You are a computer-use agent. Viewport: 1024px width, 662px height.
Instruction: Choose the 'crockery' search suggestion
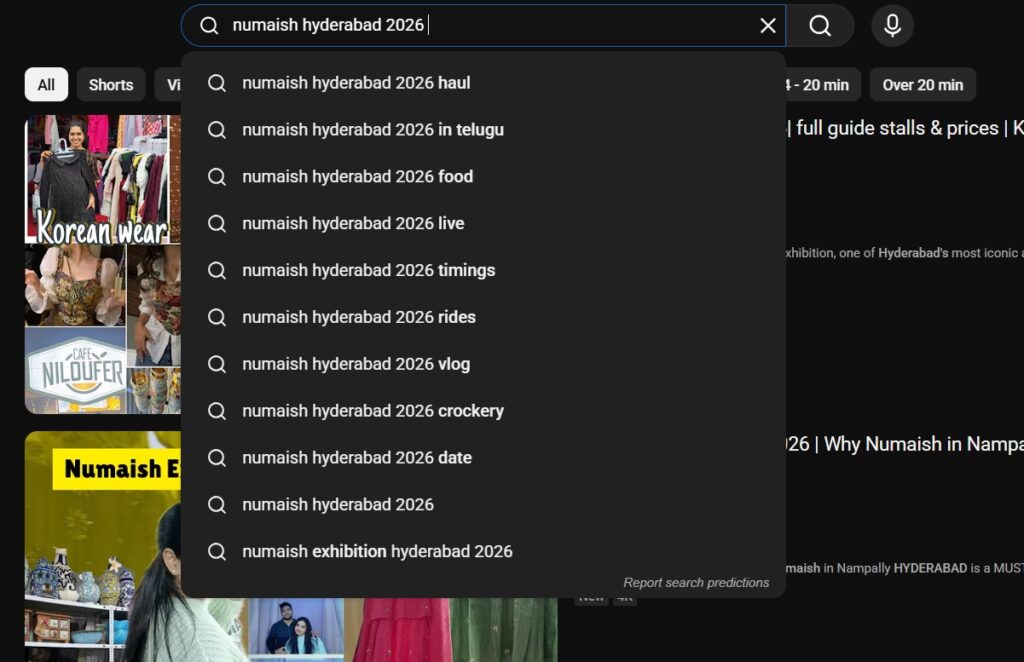point(372,411)
